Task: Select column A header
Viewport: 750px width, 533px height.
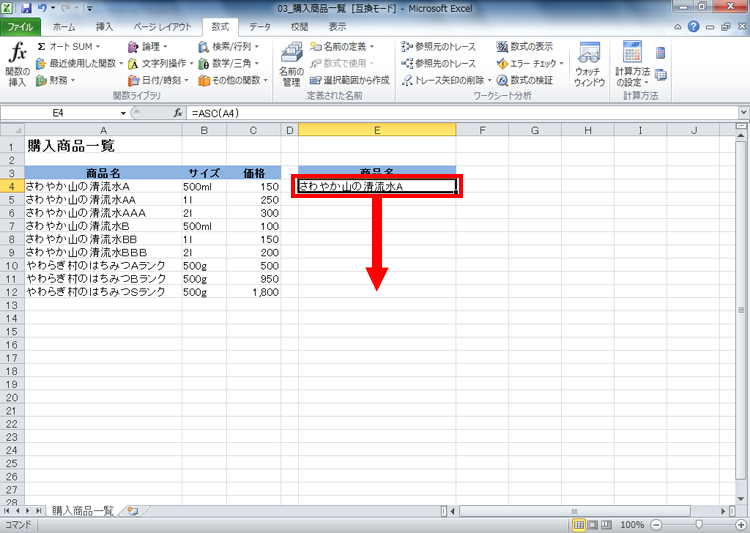Action: pos(103,130)
